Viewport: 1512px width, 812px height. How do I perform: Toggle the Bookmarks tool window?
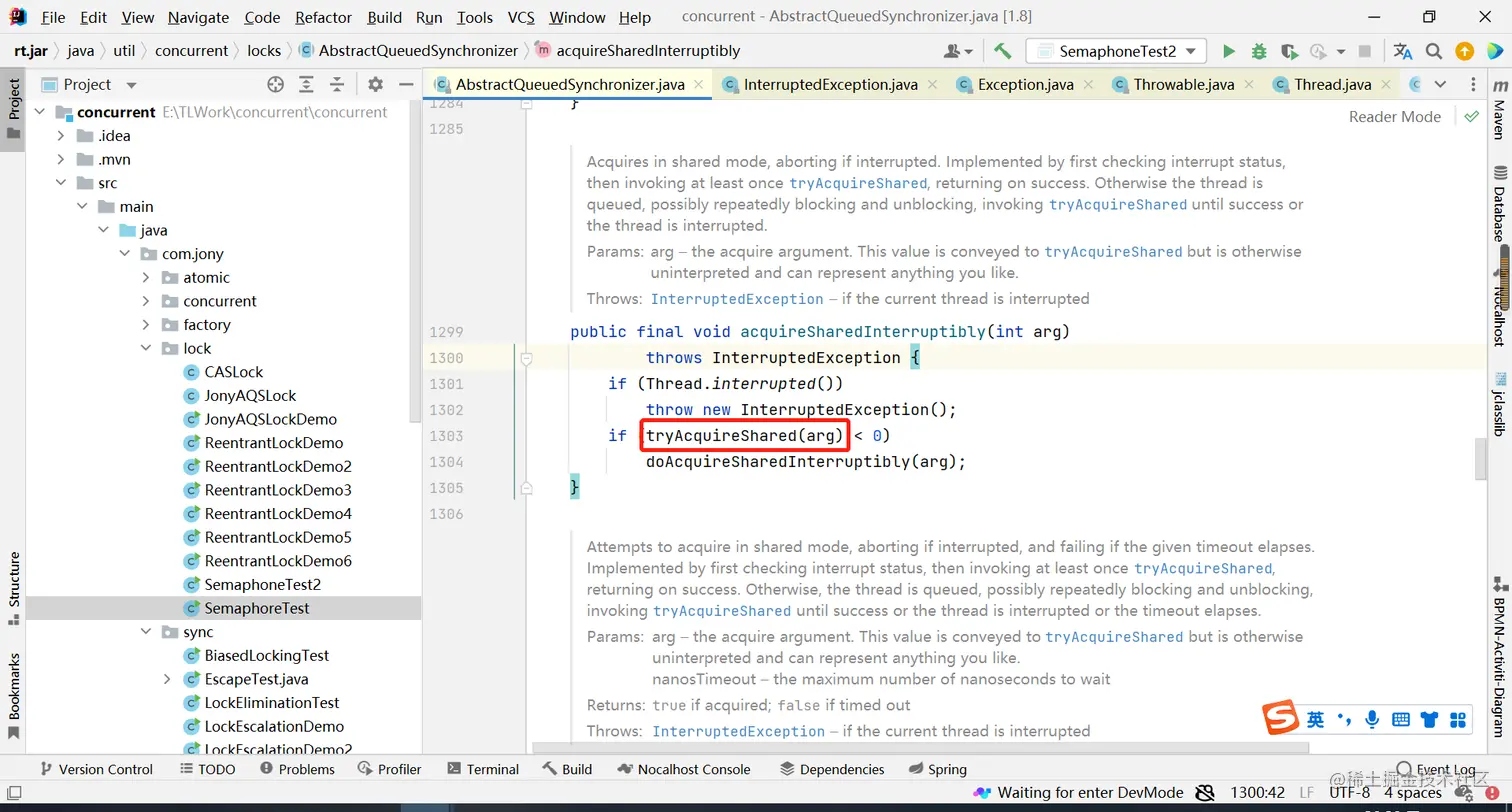(14, 697)
